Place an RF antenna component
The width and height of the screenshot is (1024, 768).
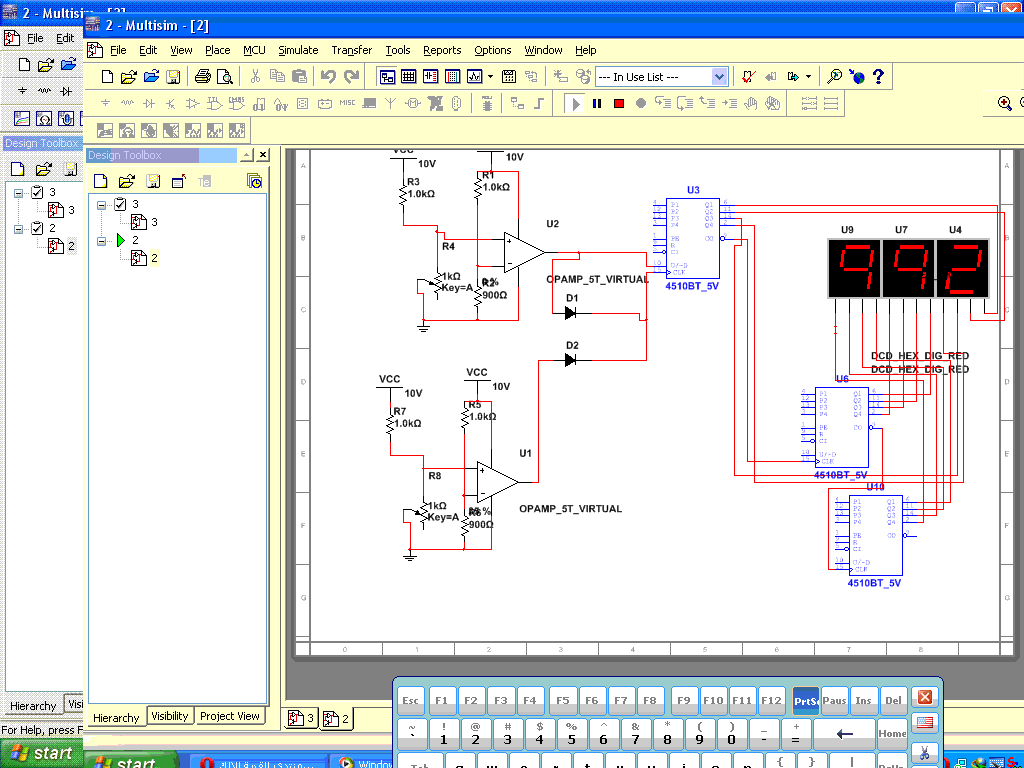pyautogui.click(x=391, y=103)
